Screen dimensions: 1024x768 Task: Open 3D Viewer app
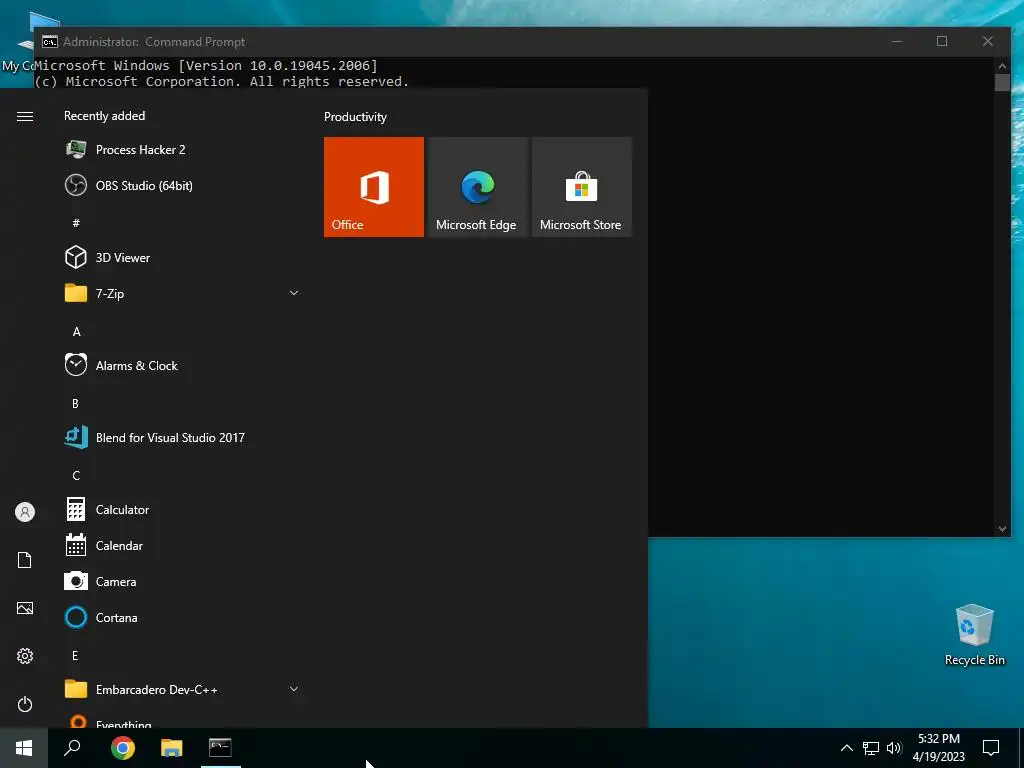[x=182, y=257]
